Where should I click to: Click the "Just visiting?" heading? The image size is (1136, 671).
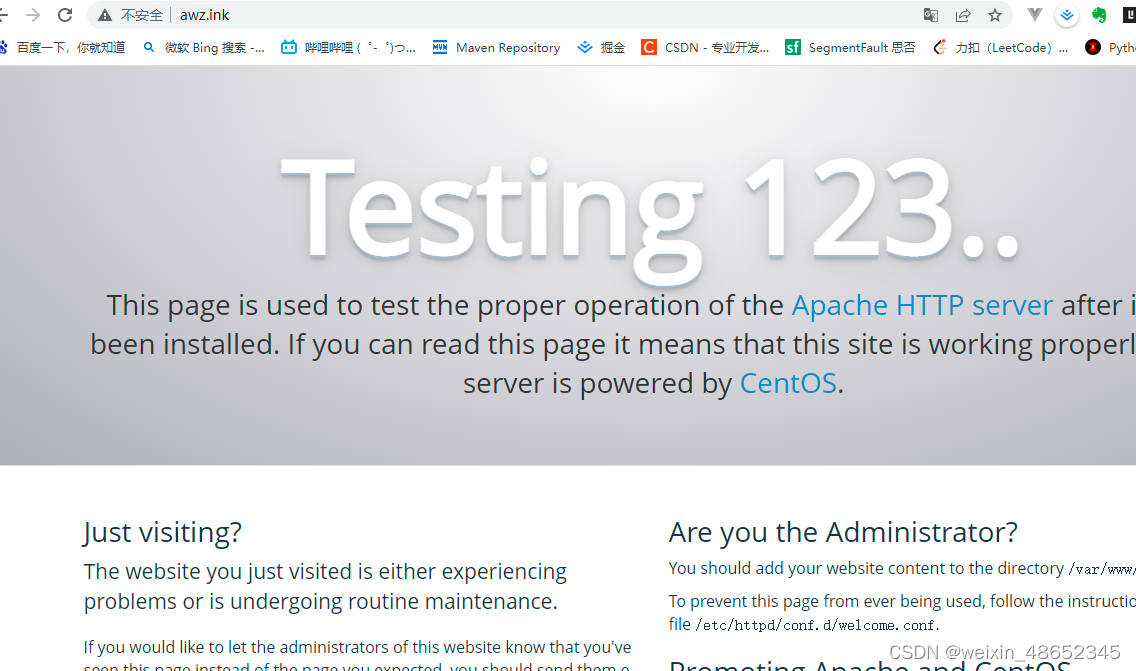pyautogui.click(x=162, y=533)
